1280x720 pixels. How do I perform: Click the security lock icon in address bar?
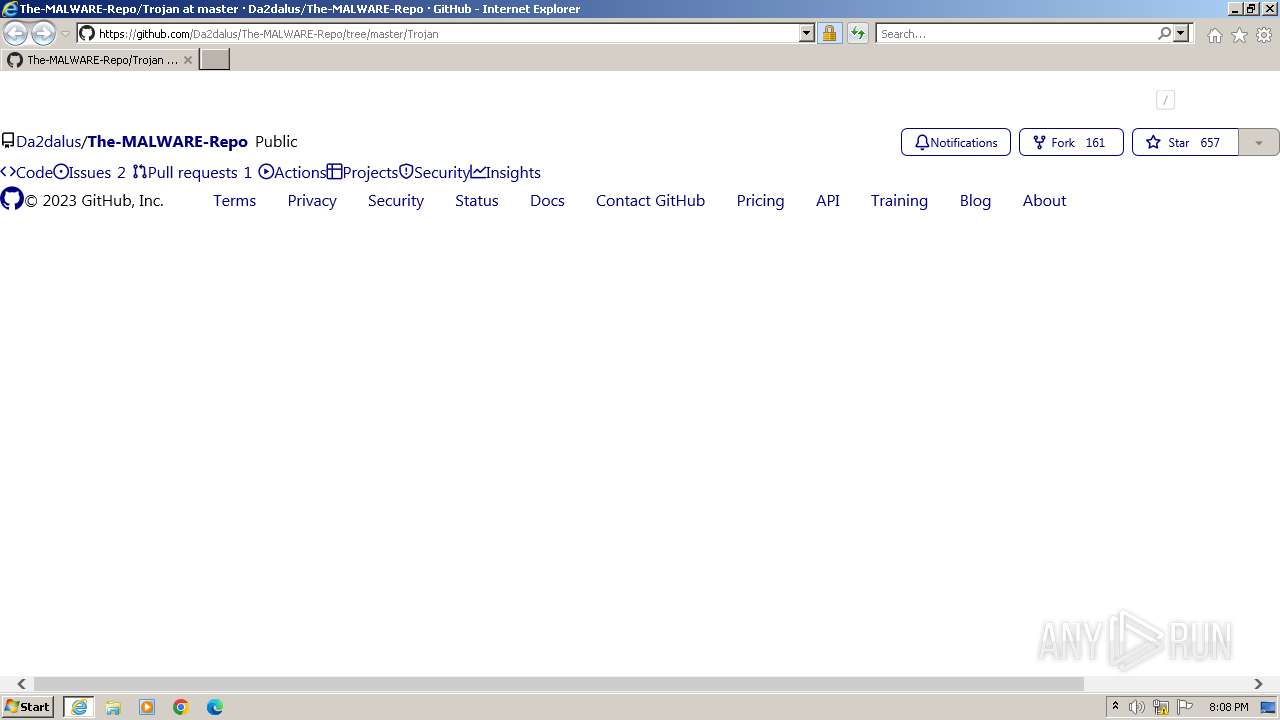(x=829, y=33)
